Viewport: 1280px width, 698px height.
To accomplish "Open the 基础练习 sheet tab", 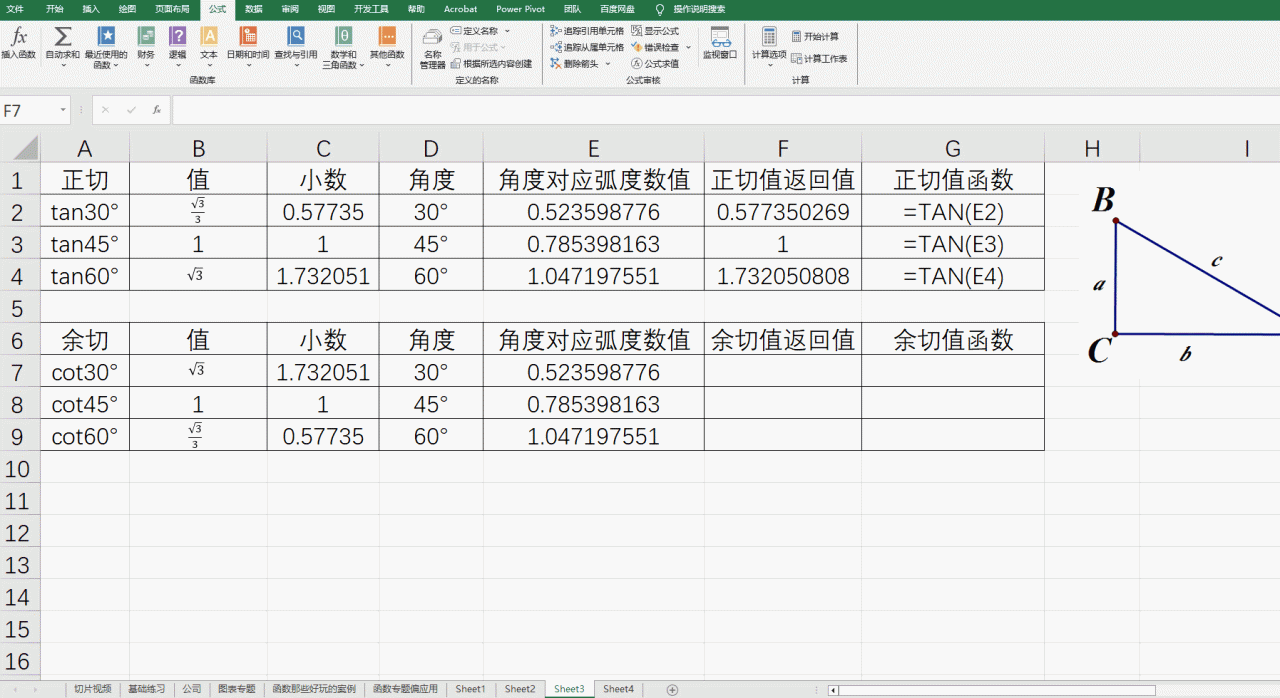I will click(x=147, y=689).
